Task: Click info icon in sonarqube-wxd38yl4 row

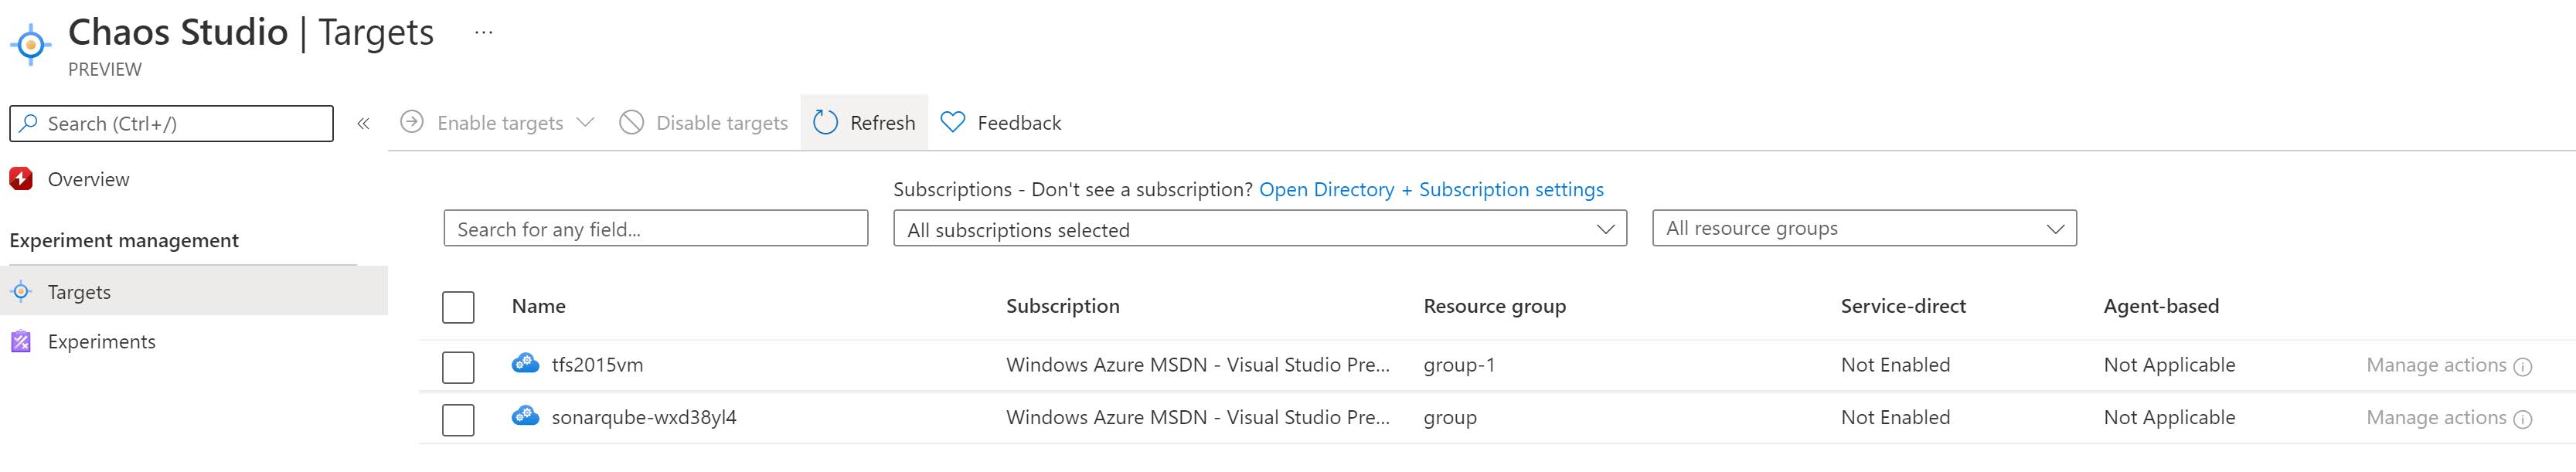Action: click(2523, 419)
